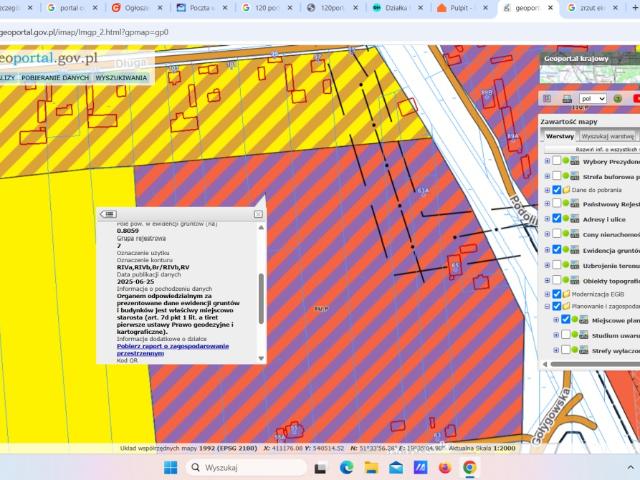Open the POBIERANIE DANYCH menu

(x=56, y=77)
